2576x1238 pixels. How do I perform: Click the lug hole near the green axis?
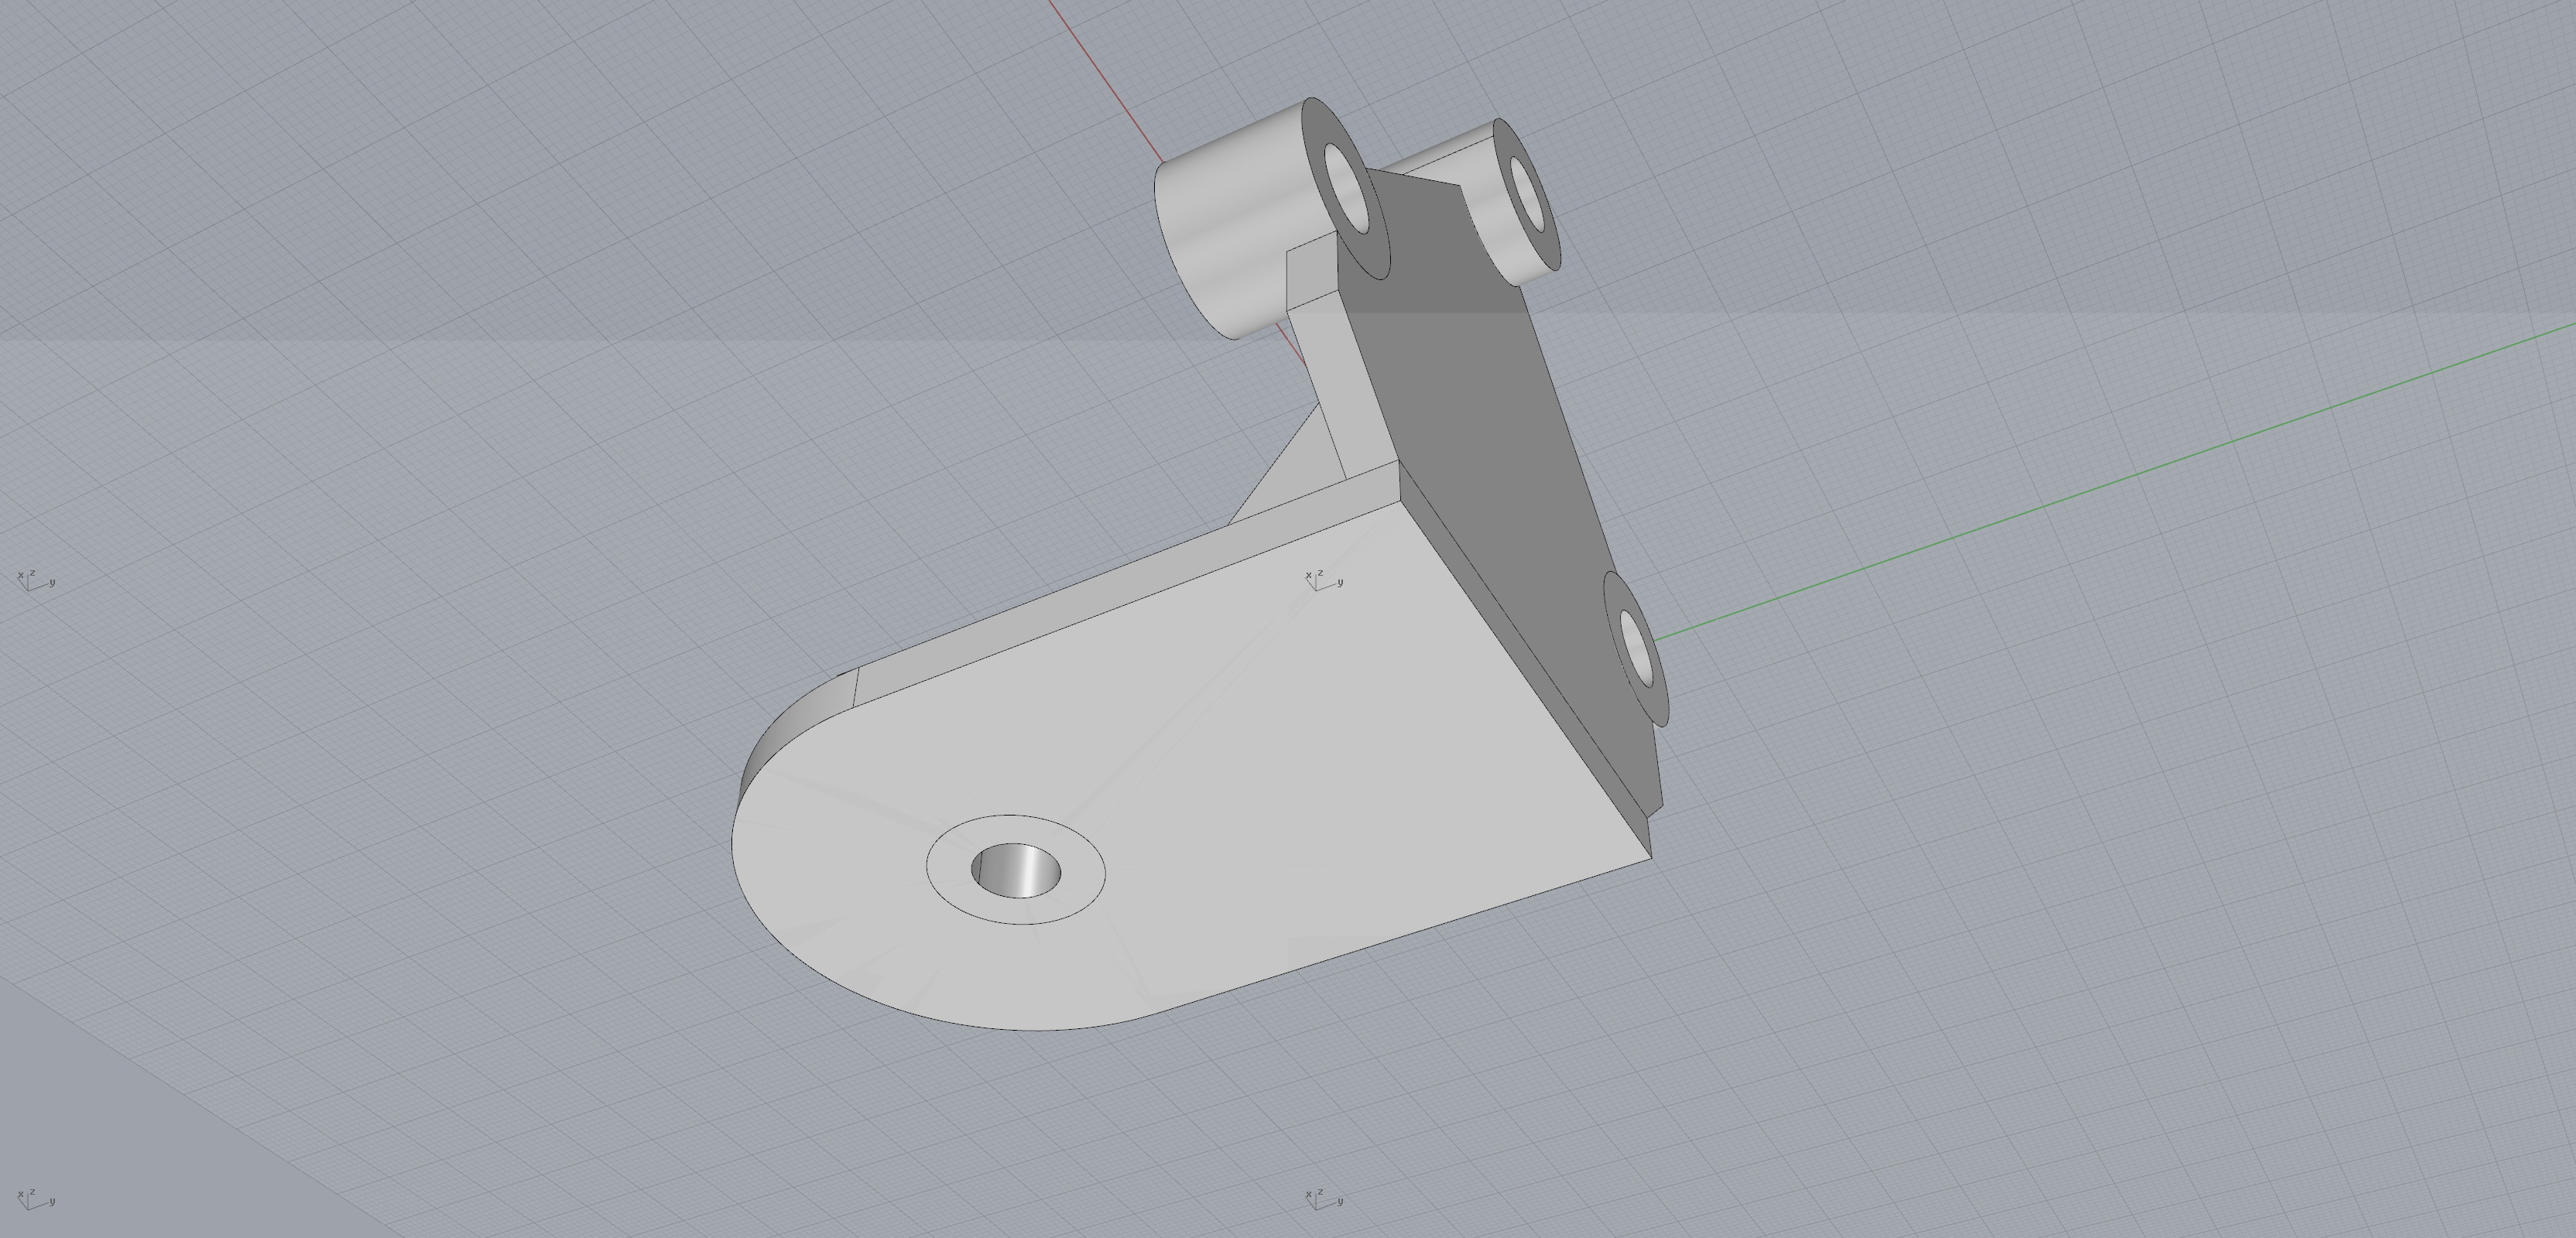point(1635,648)
